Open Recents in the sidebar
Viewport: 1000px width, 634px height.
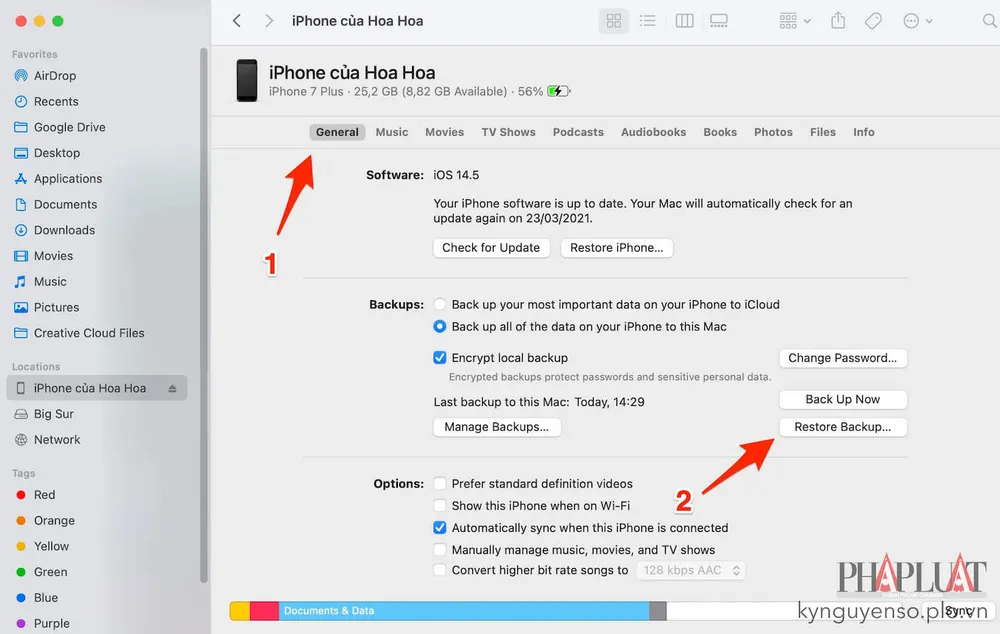point(55,101)
